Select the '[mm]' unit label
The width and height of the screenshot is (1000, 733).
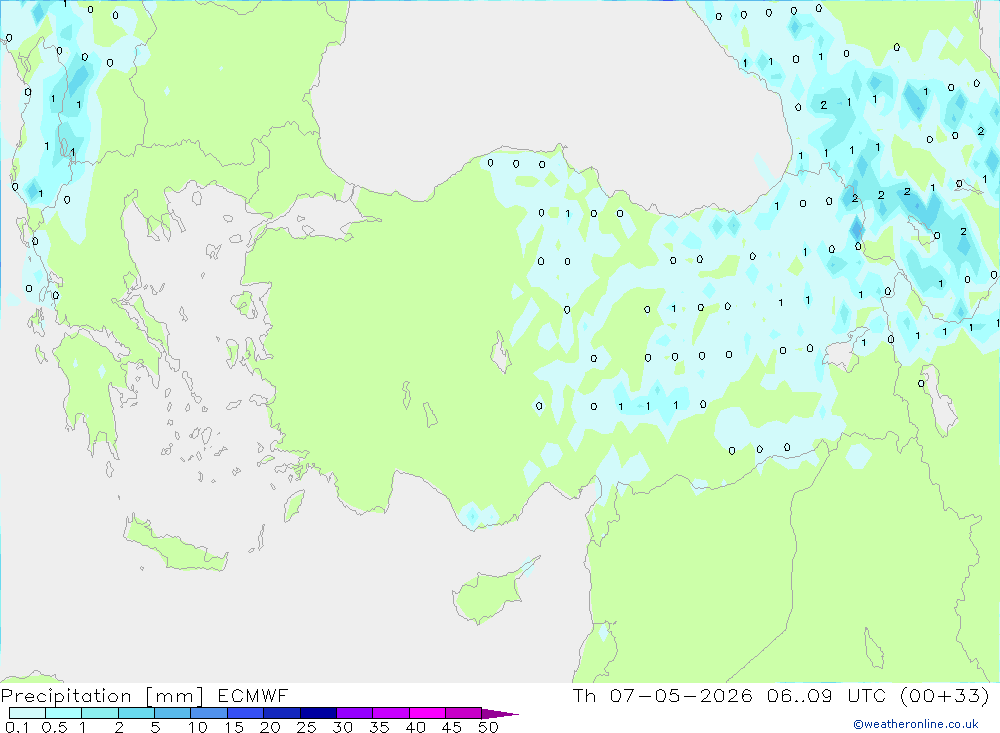point(174,696)
